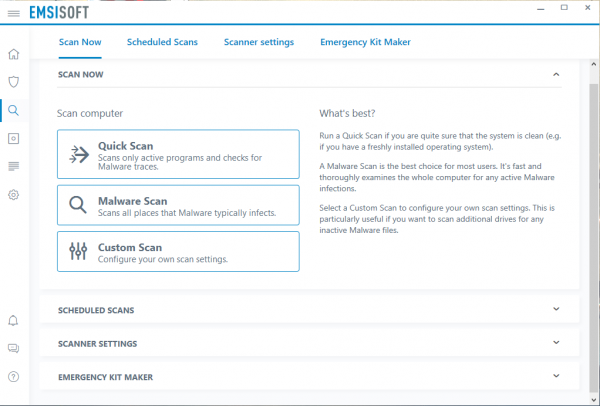Viewport: 600px width, 406px height.
Task: Click the "What's best?" heading
Action: coord(347,113)
